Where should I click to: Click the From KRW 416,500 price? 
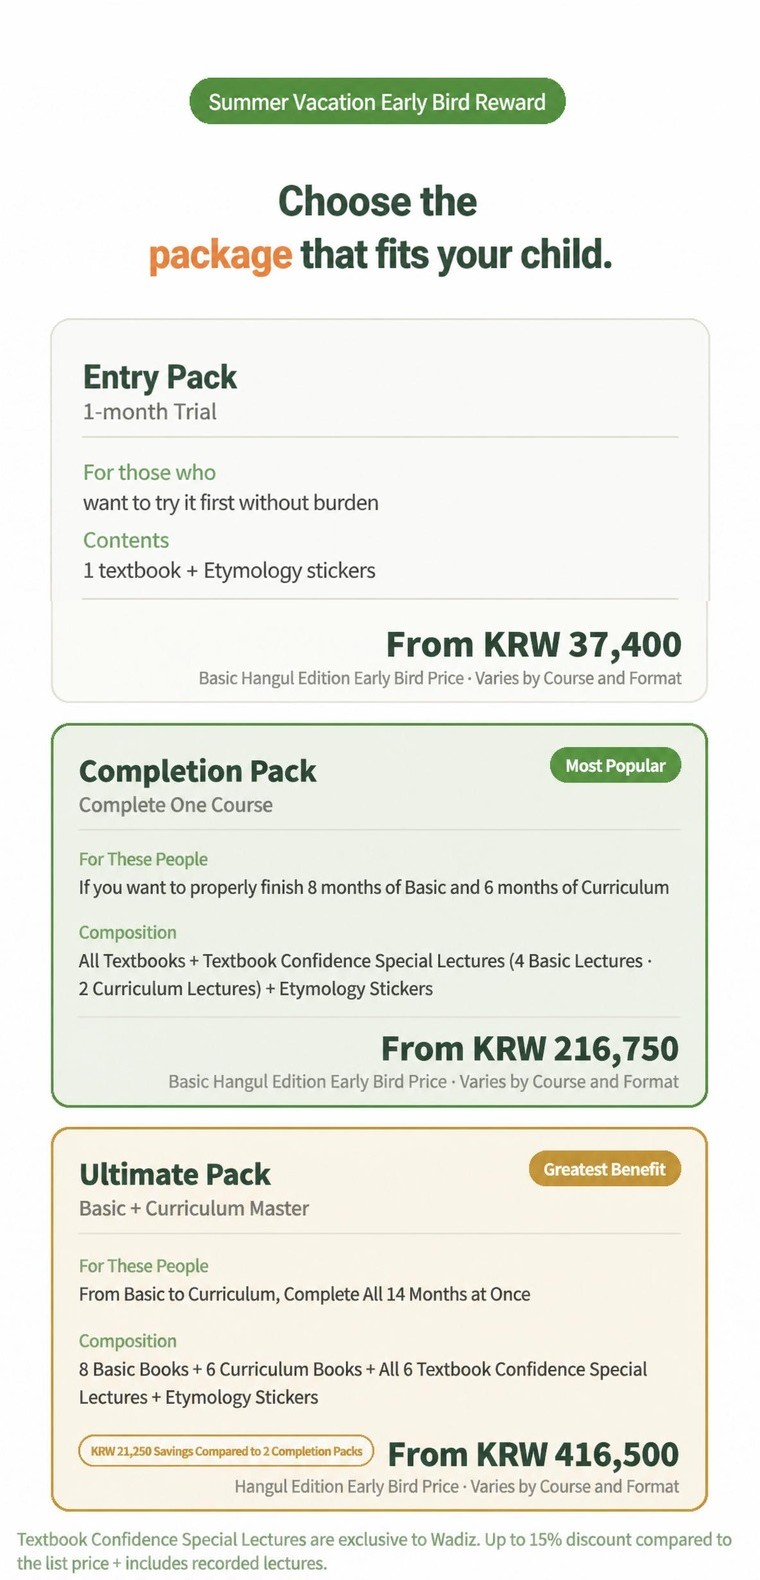[x=533, y=1454]
